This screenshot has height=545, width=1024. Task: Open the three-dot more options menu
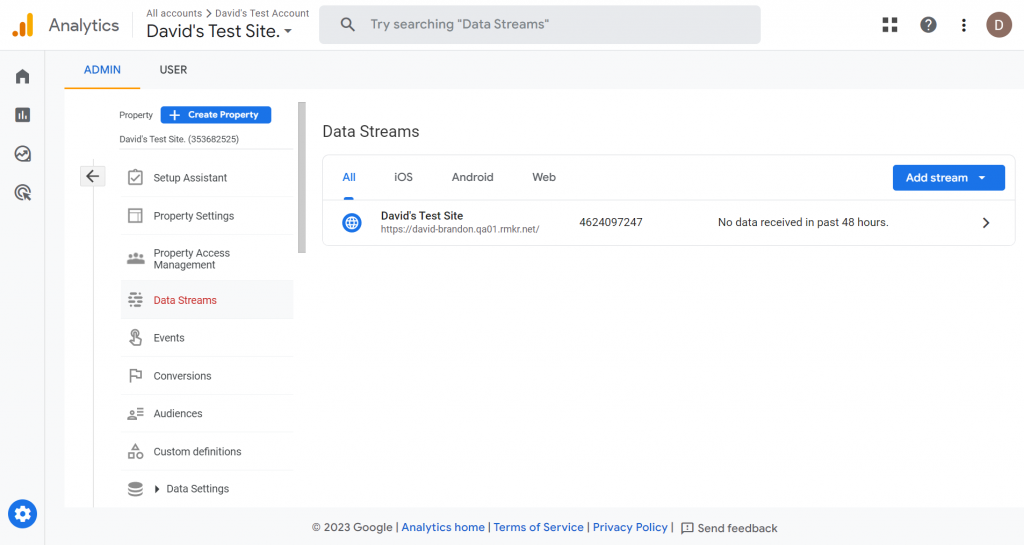(963, 25)
